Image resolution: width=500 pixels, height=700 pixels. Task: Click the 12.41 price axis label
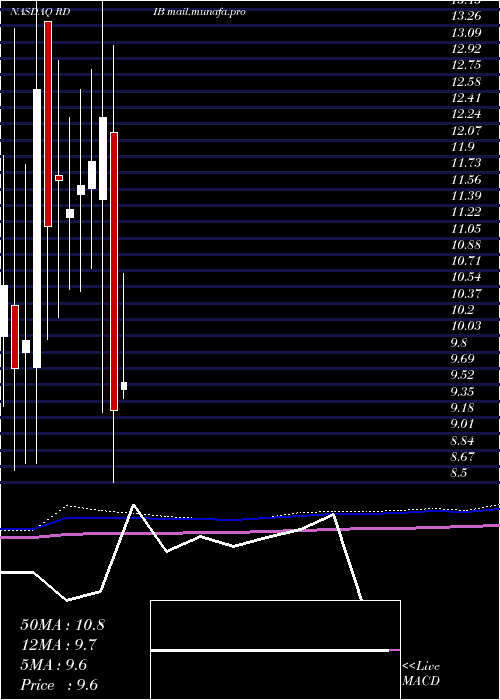tap(466, 97)
